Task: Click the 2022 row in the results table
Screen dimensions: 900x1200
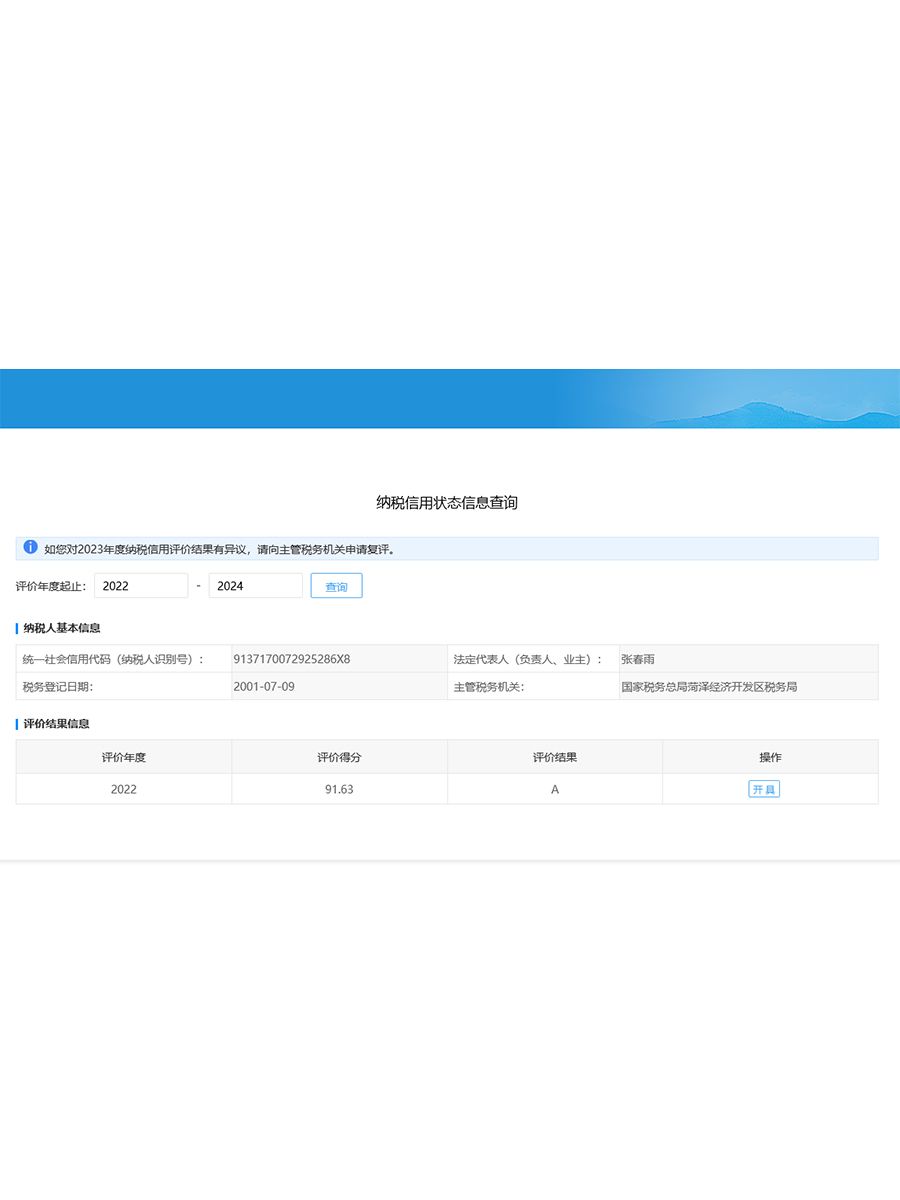Action: point(123,789)
